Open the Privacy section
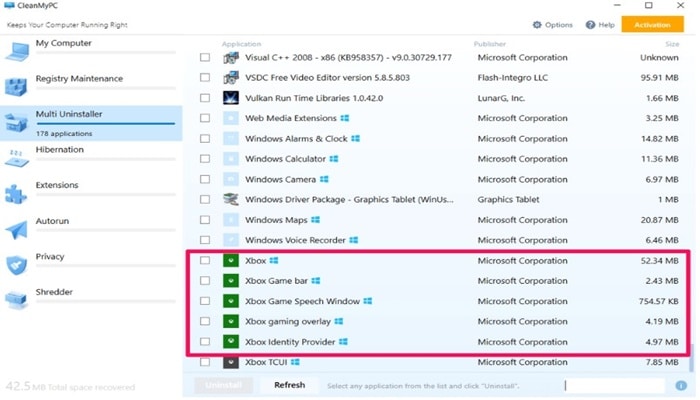Image resolution: width=700 pixels, height=400 pixels. (x=91, y=265)
